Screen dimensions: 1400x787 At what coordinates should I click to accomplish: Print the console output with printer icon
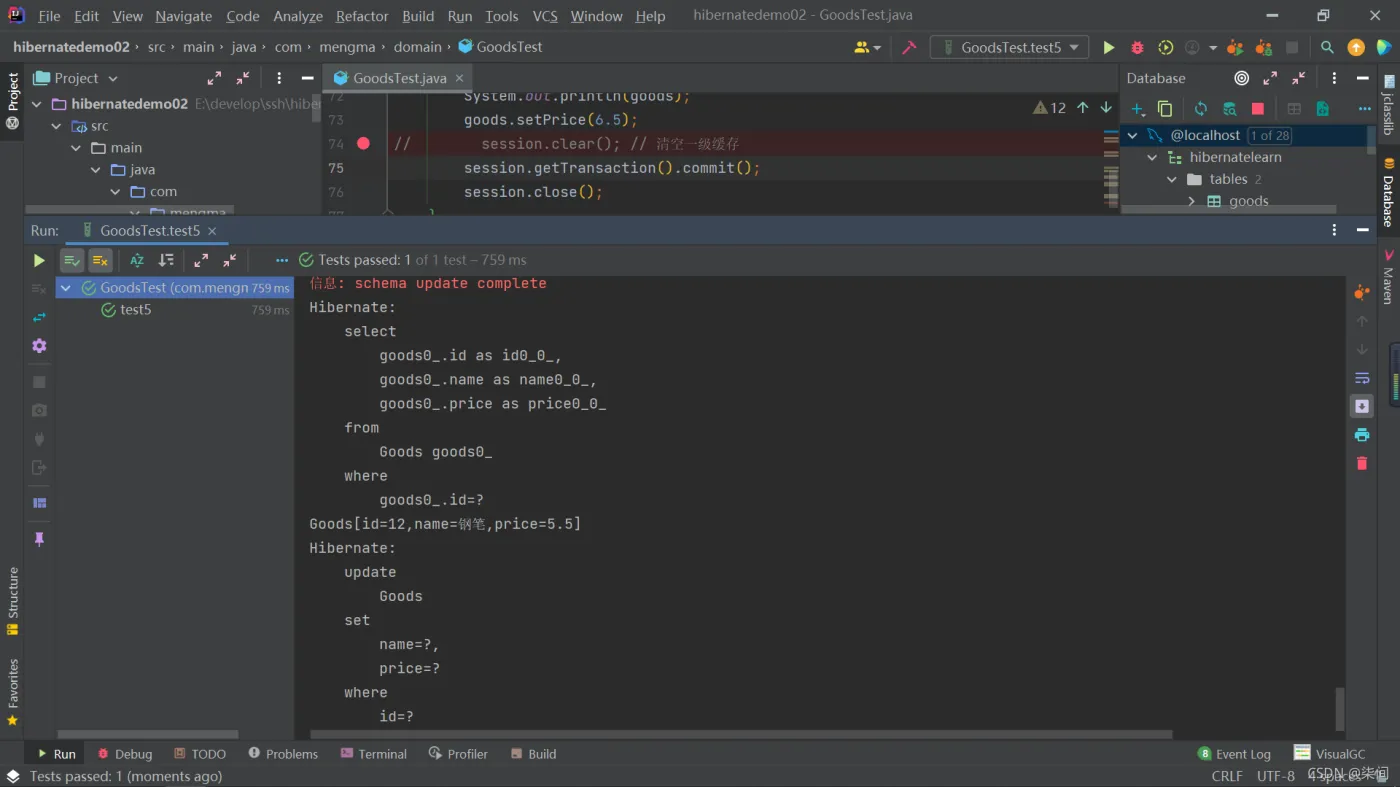(x=1361, y=435)
